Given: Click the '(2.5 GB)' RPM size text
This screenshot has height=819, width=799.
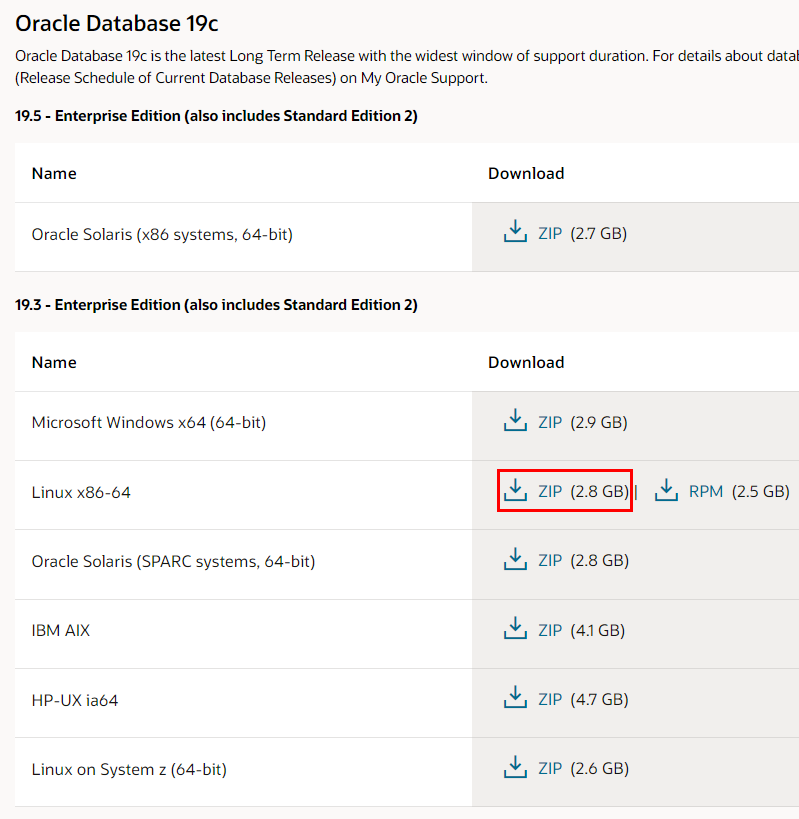Looking at the screenshot, I should 760,492.
